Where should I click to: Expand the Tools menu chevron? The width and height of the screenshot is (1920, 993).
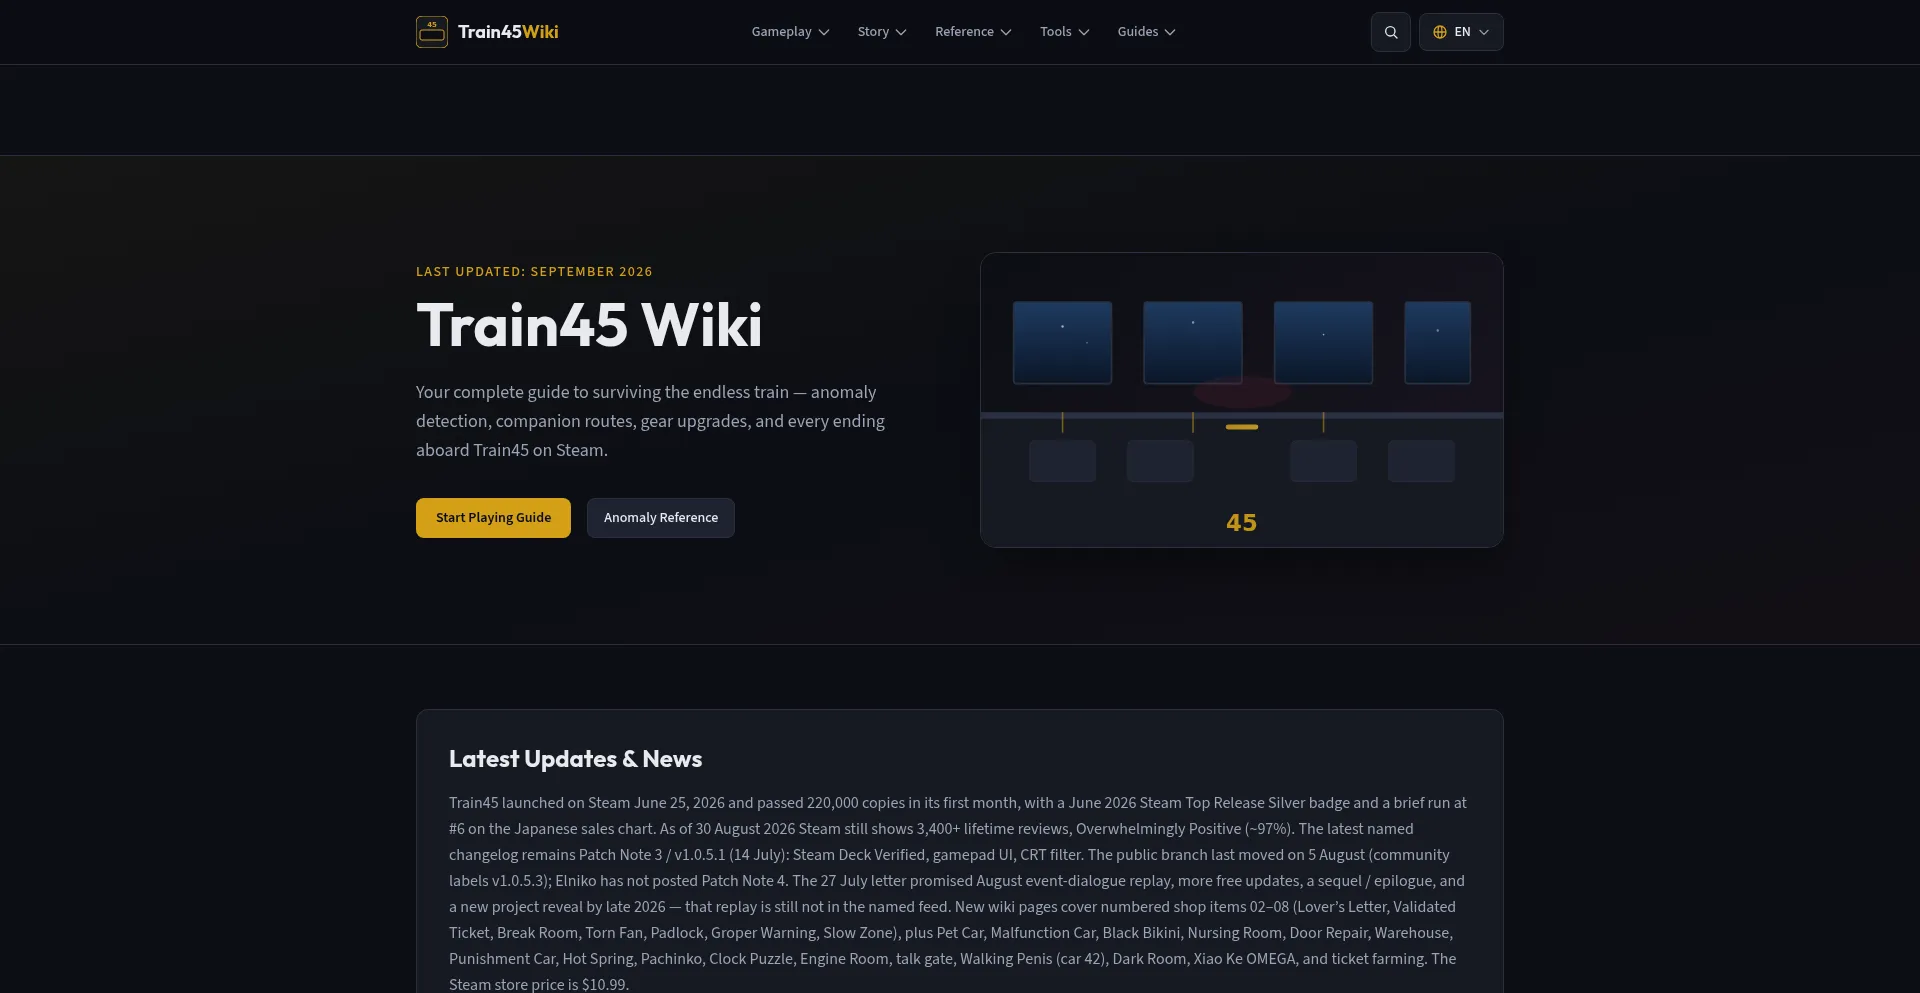(x=1084, y=32)
